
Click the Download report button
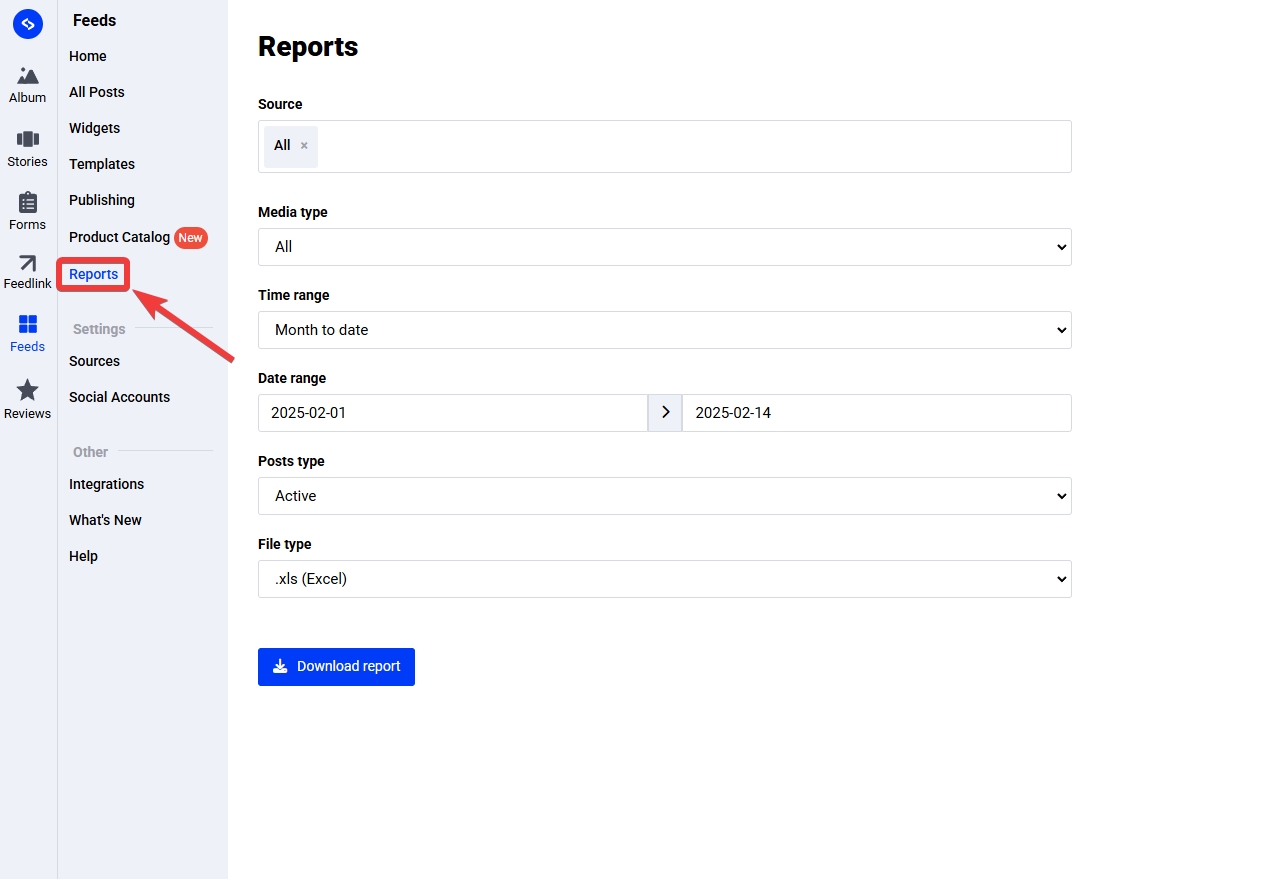click(336, 666)
